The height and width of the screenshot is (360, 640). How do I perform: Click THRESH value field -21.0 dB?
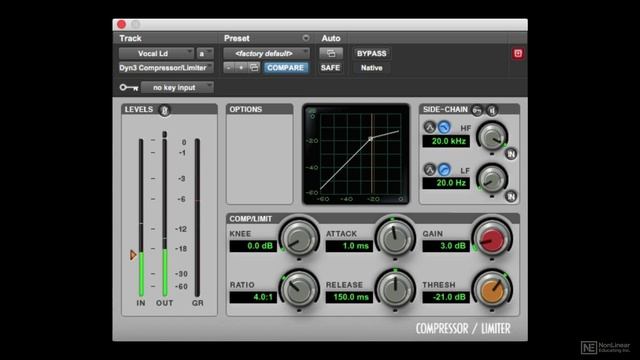click(446, 297)
